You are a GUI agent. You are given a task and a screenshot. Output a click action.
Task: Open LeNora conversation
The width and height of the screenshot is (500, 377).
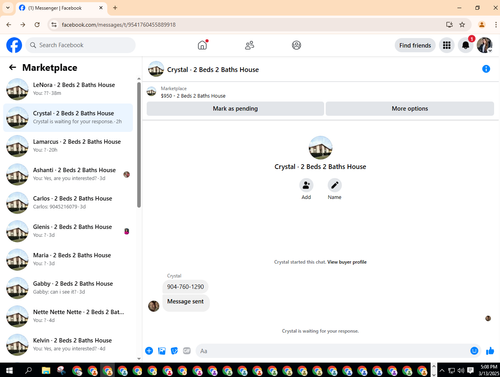click(x=68, y=89)
